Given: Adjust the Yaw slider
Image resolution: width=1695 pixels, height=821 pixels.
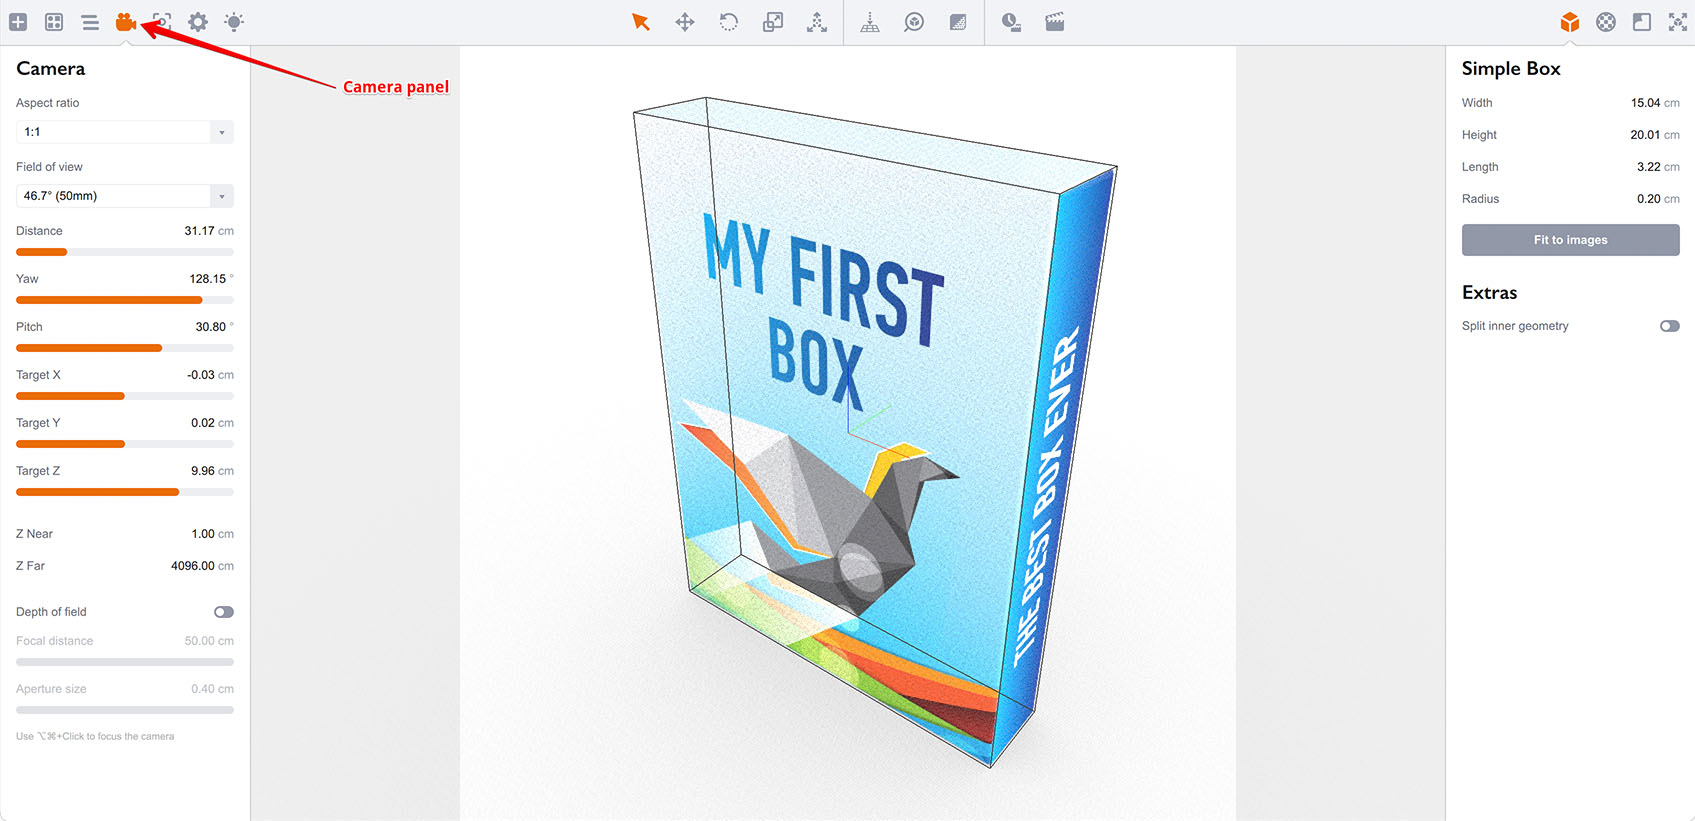Looking at the screenshot, I should (x=125, y=300).
